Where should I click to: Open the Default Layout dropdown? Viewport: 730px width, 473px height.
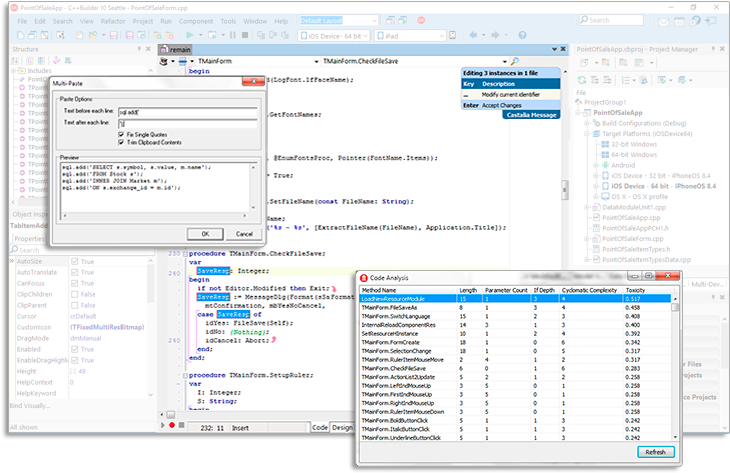point(374,21)
